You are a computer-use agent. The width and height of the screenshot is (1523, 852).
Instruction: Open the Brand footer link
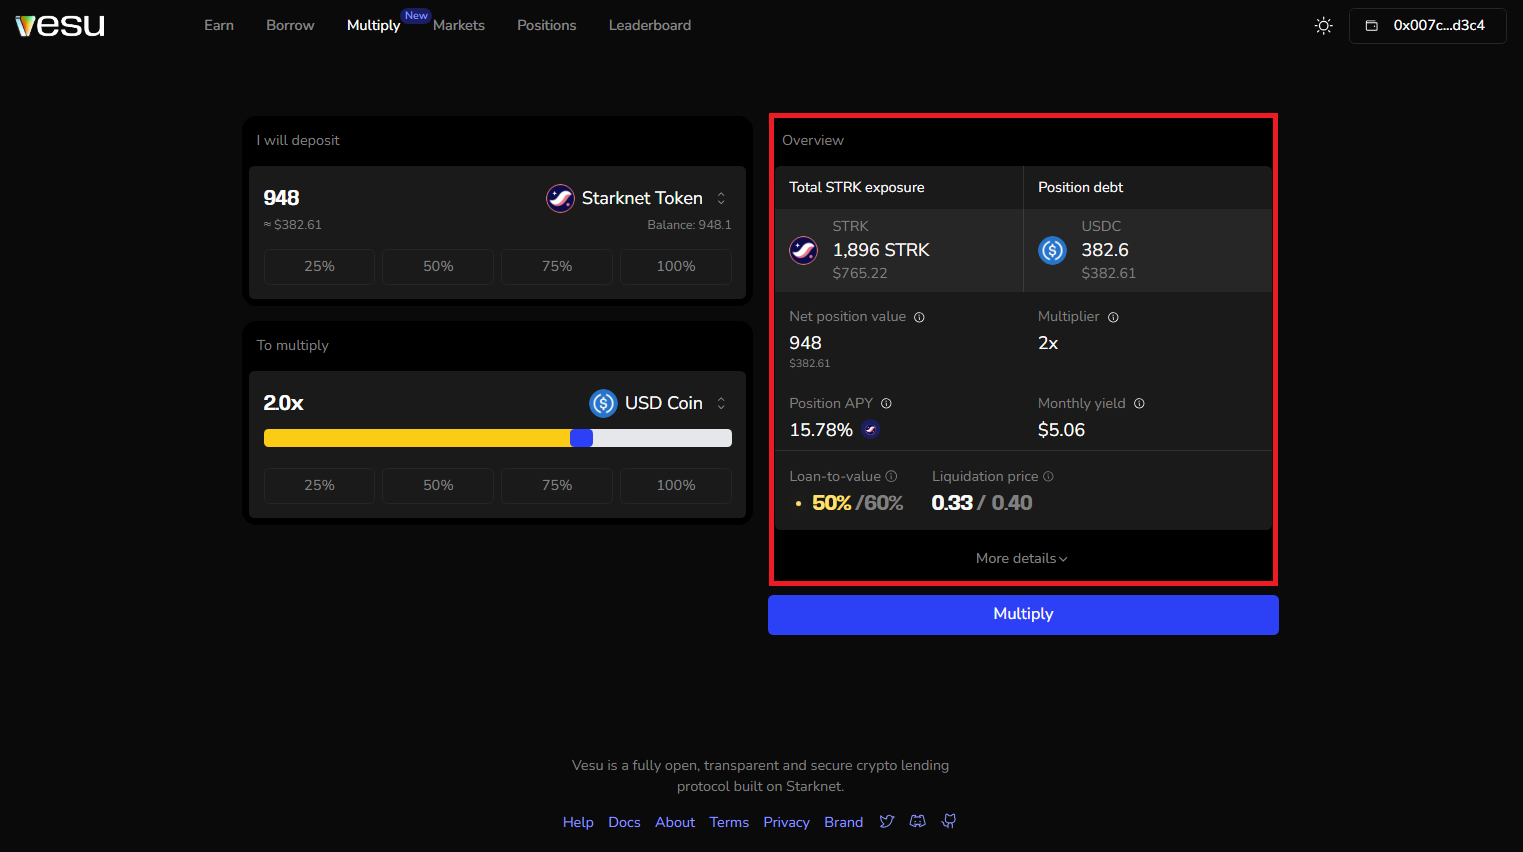coord(843,822)
